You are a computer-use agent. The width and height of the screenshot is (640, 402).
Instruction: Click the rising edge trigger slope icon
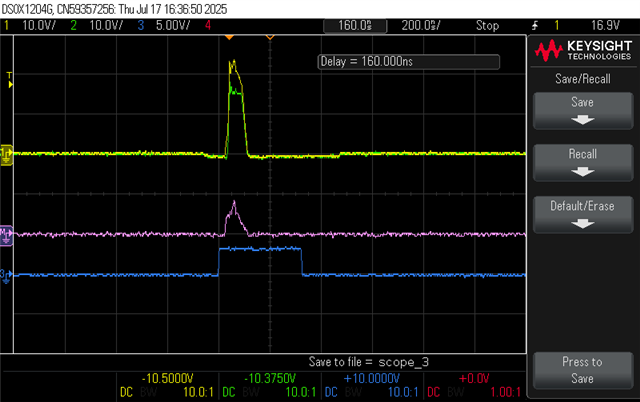535,26
